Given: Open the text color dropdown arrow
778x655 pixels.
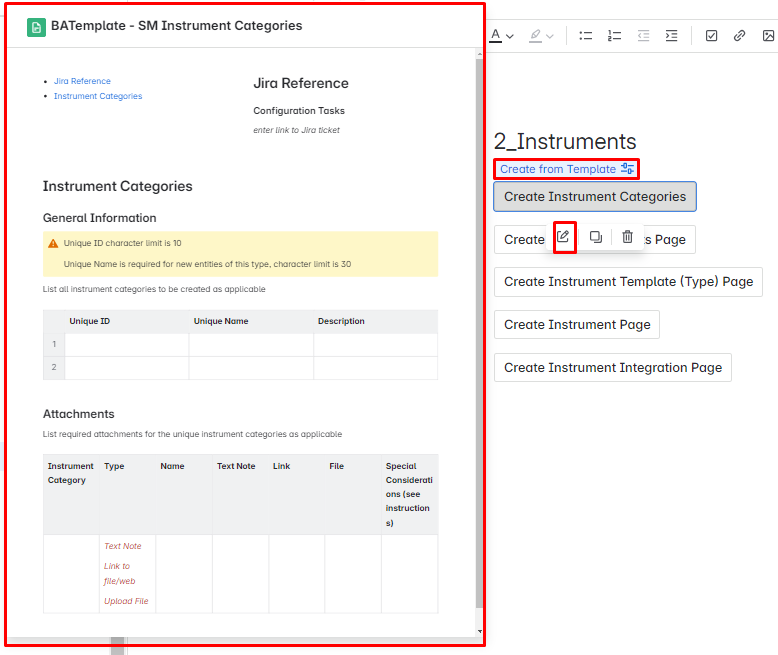Looking at the screenshot, I should pyautogui.click(x=510, y=36).
